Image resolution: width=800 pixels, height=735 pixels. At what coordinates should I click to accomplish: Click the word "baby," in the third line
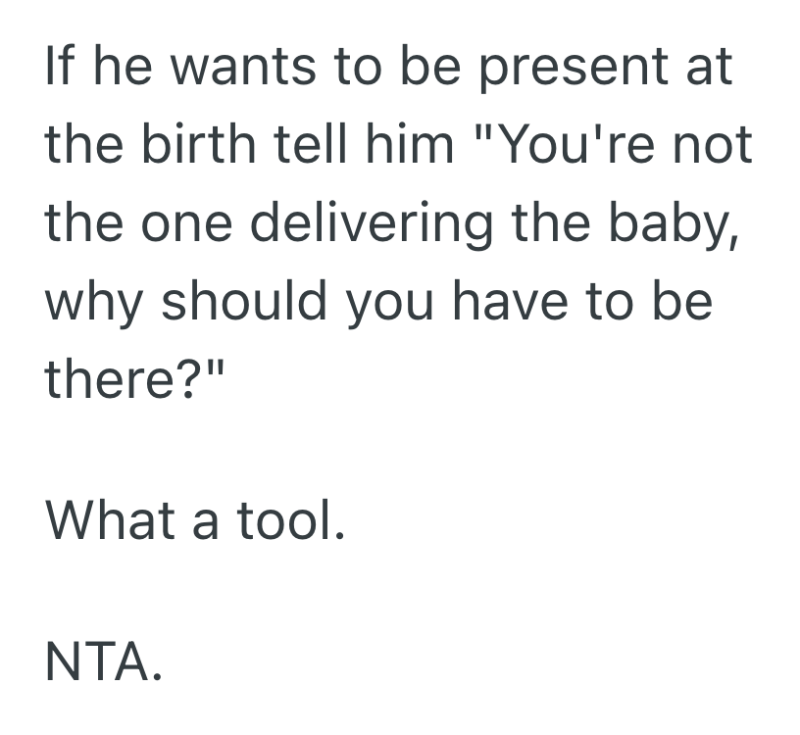pos(675,225)
